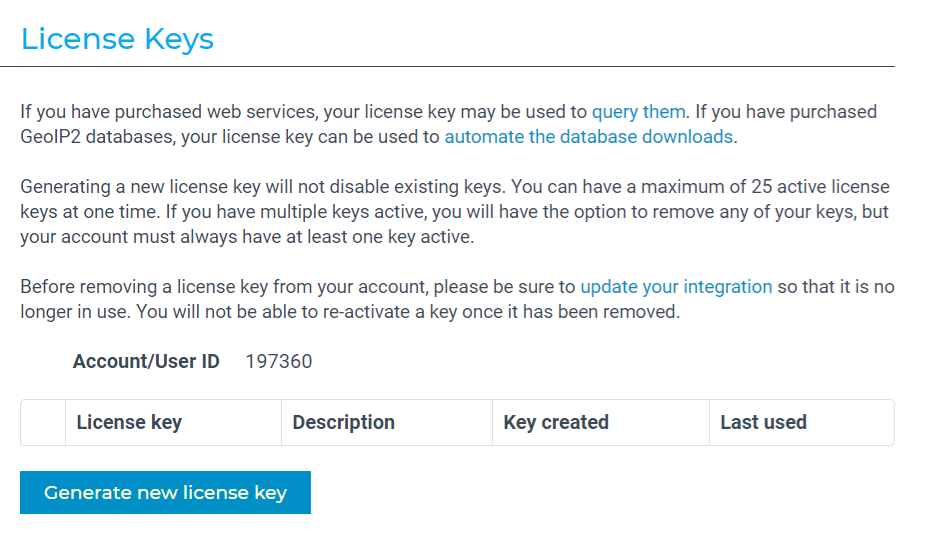Click "If you have purchased web services" text
Viewport: 948px width, 560px height.
coord(169,112)
